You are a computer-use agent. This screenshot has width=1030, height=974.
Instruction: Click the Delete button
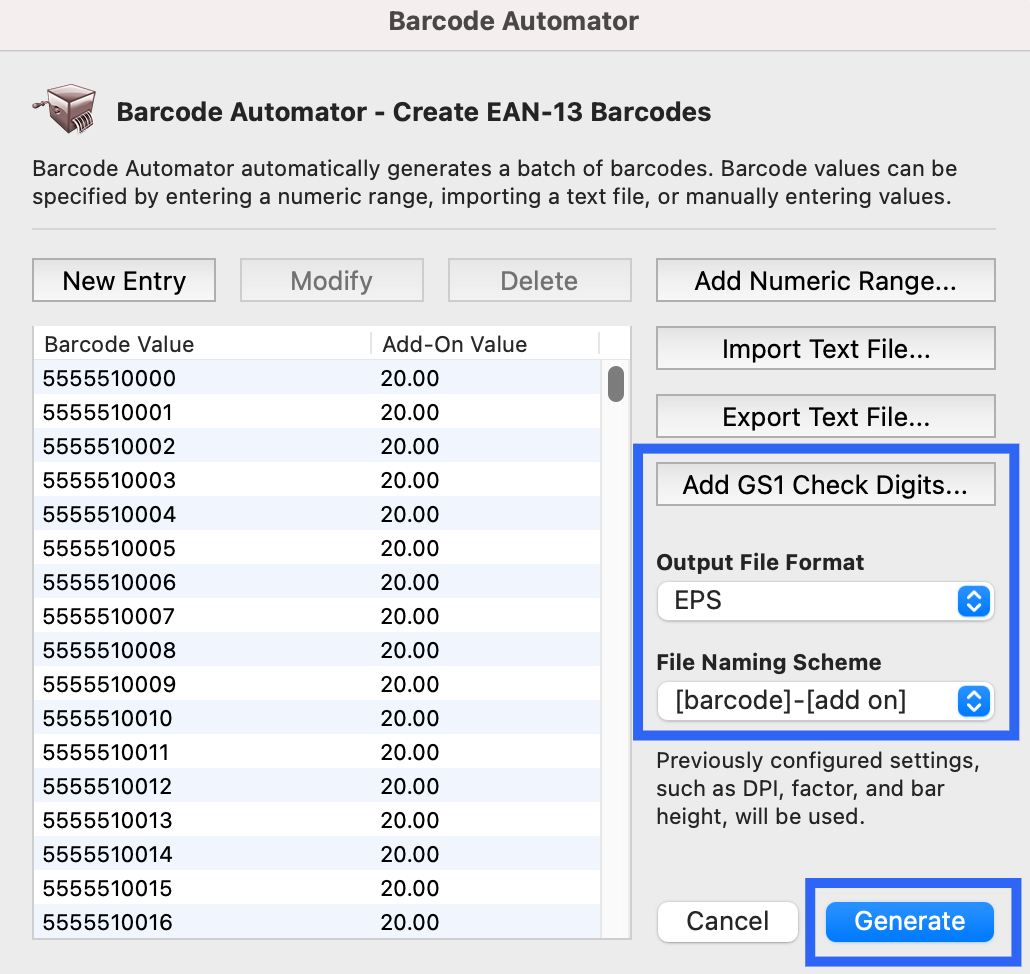click(539, 280)
